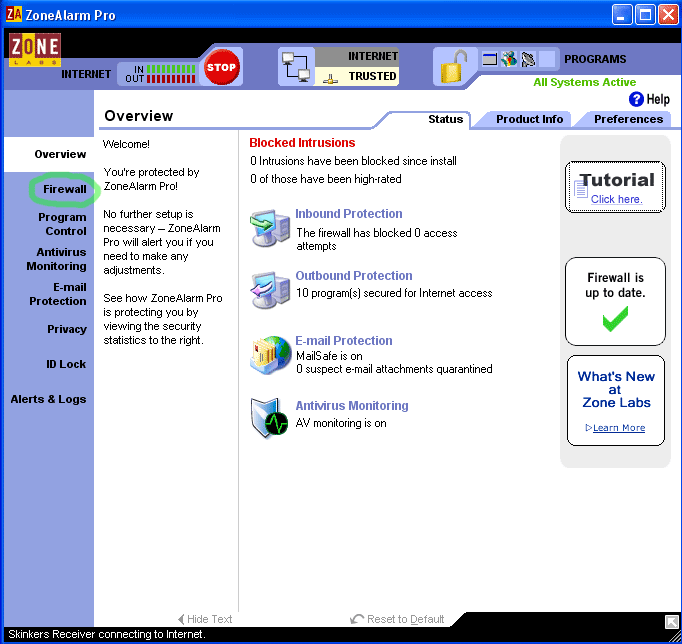Switch to the Product Info tab
Viewport: 682px width, 644px height.
pos(529,119)
